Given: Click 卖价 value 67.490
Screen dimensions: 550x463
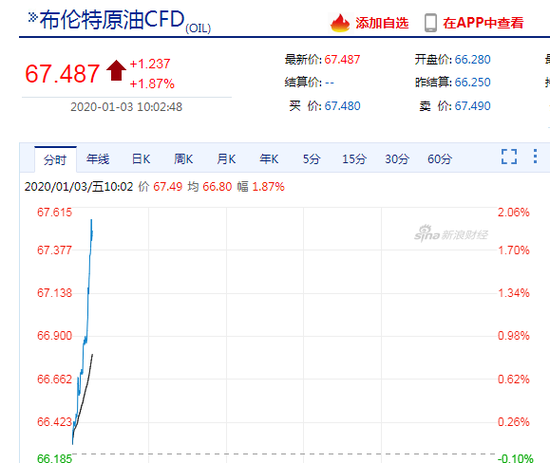Looking at the screenshot, I should [x=472, y=106].
